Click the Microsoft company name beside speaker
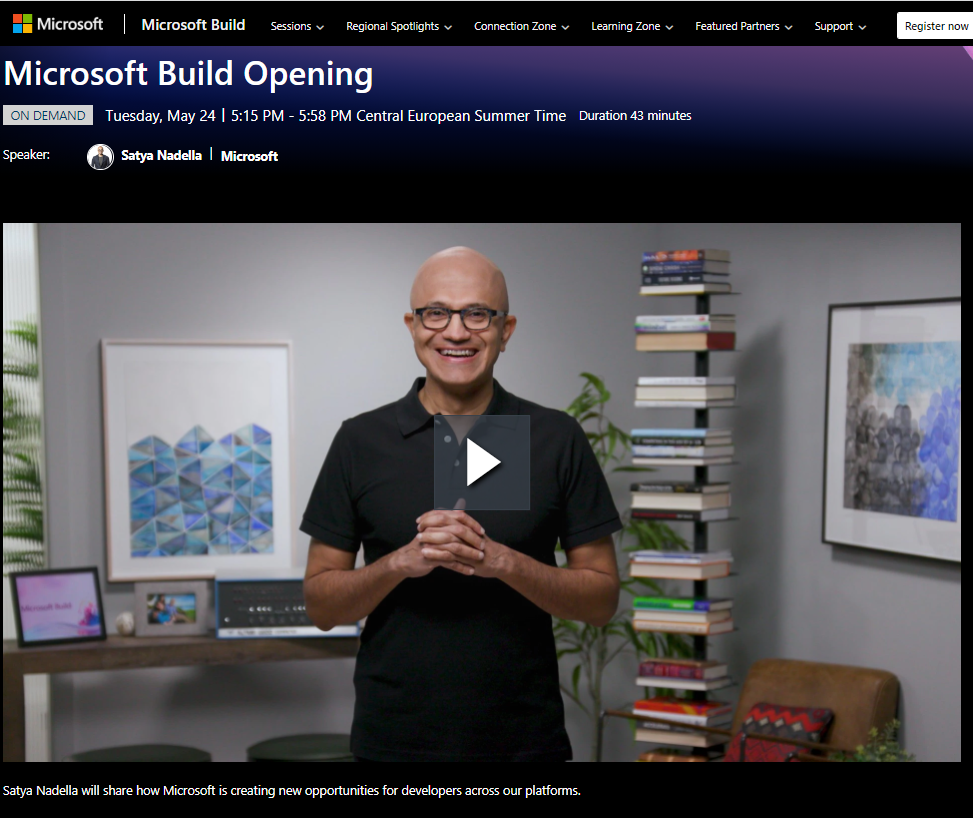The image size is (973, 818). 249,156
